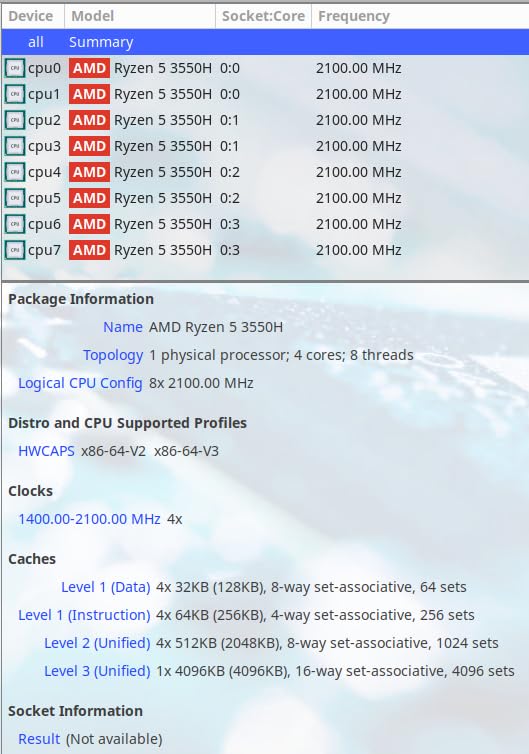
Task: Click the cpu5 chip icon
Action: pyautogui.click(x=14, y=198)
